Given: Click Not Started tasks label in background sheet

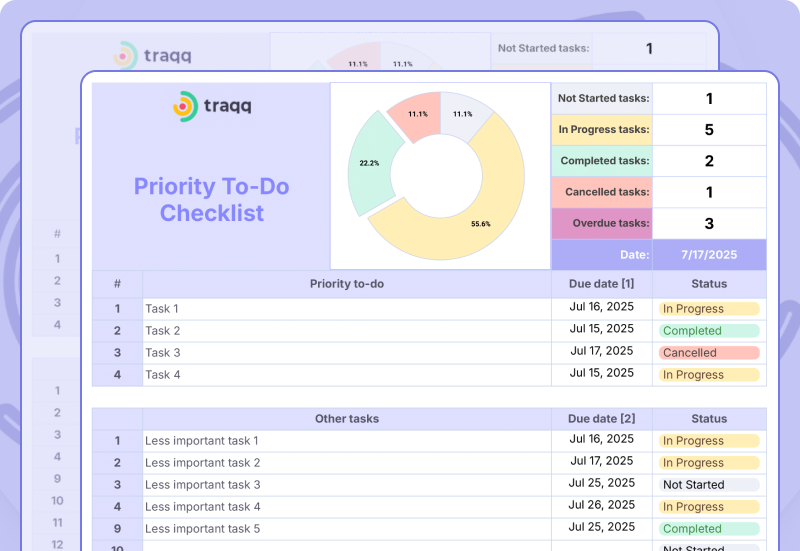Looking at the screenshot, I should tap(543, 48).
